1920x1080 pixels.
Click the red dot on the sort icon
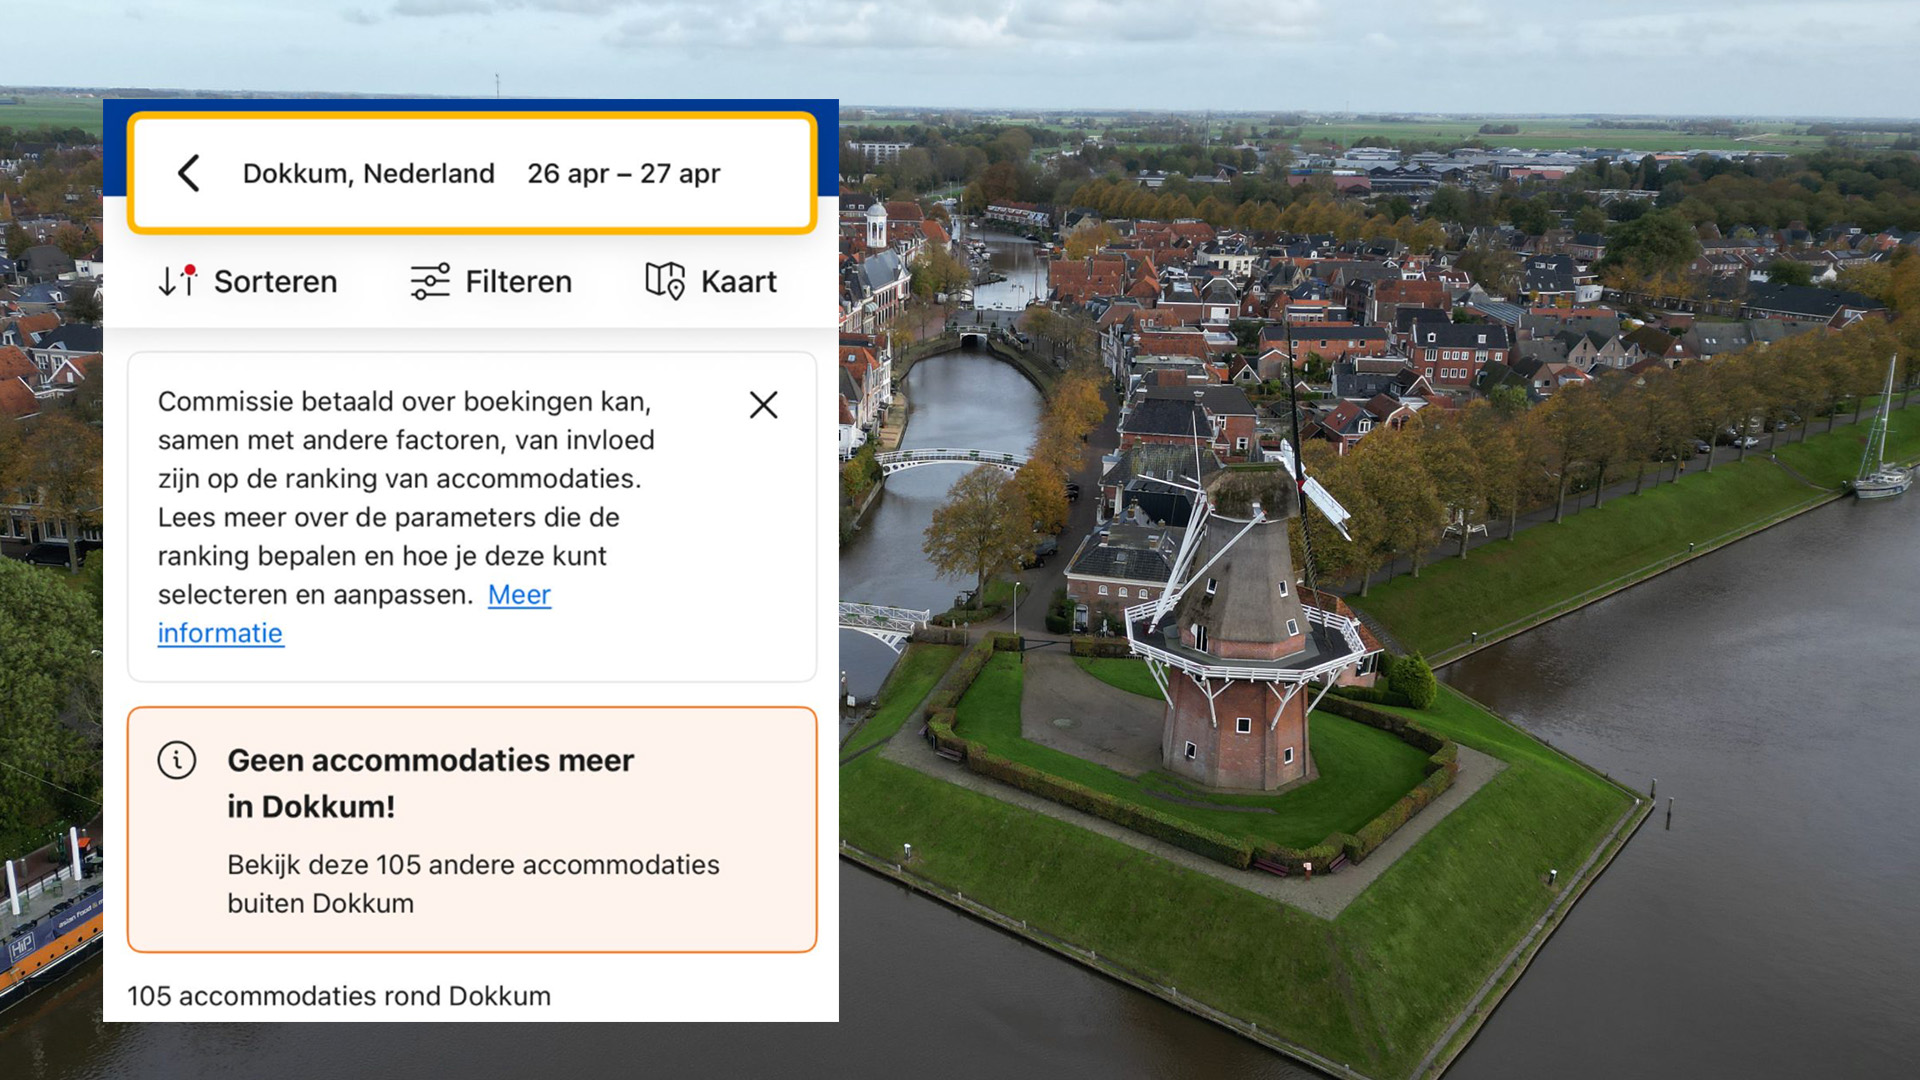coord(190,270)
